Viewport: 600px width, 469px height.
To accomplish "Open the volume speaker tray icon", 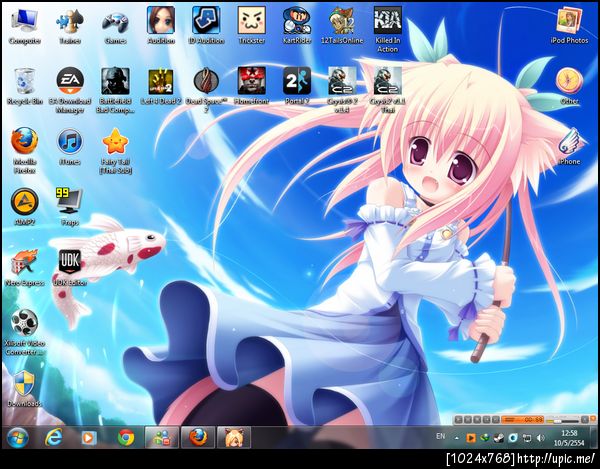I will point(540,438).
